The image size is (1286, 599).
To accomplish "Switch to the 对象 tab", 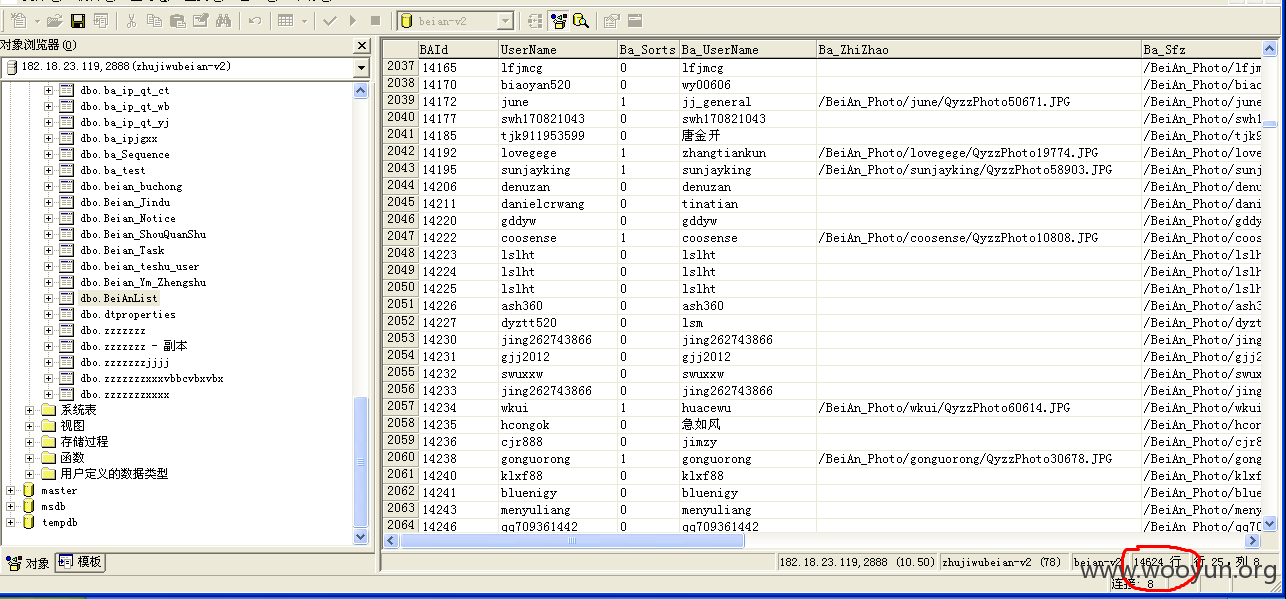I will (27, 563).
